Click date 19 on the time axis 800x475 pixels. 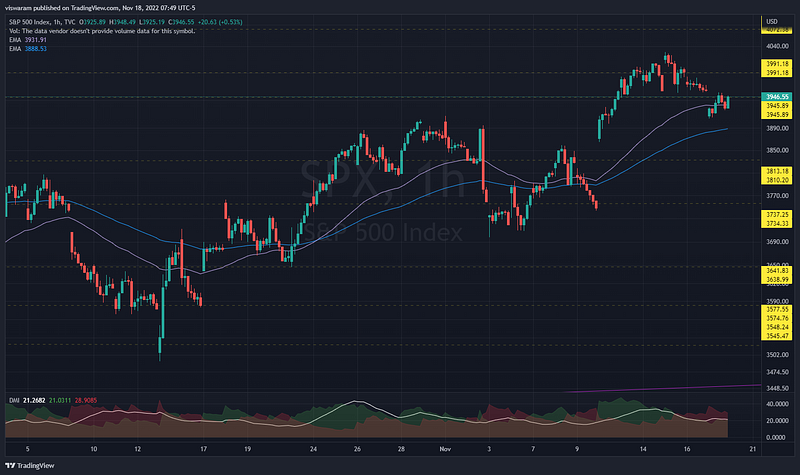tap(247, 449)
